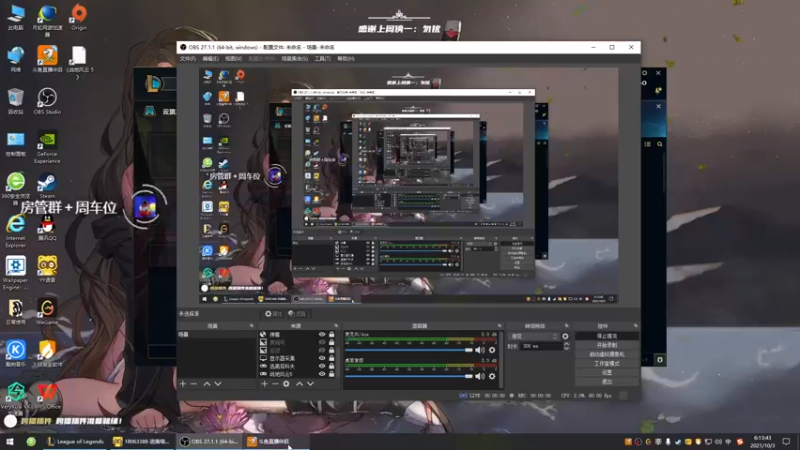This screenshot has width=800, height=450.
Task: Click the 退出 exit button in controls
Action: [x=607, y=382]
